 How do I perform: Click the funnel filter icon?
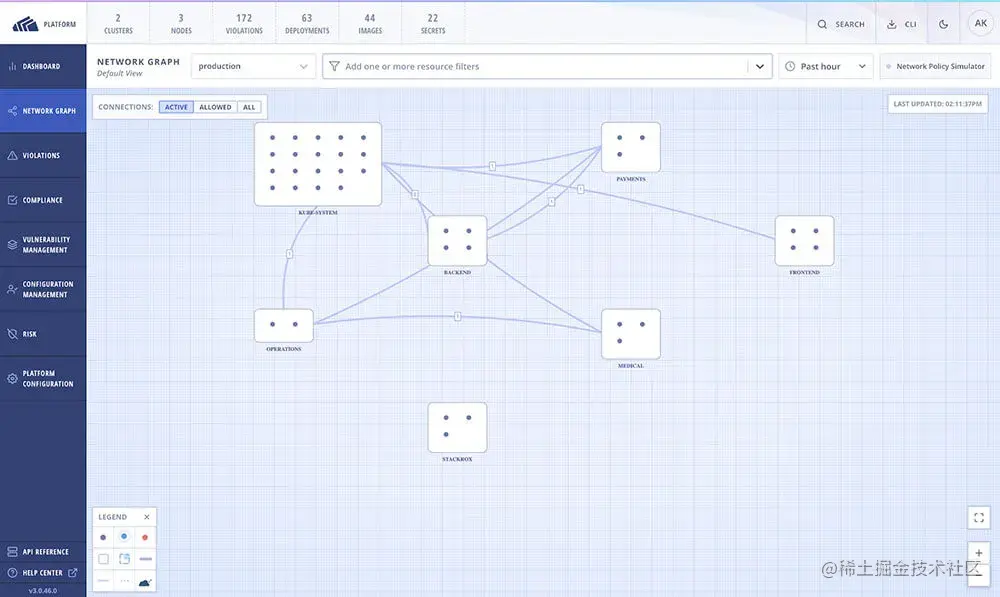pyautogui.click(x=334, y=66)
